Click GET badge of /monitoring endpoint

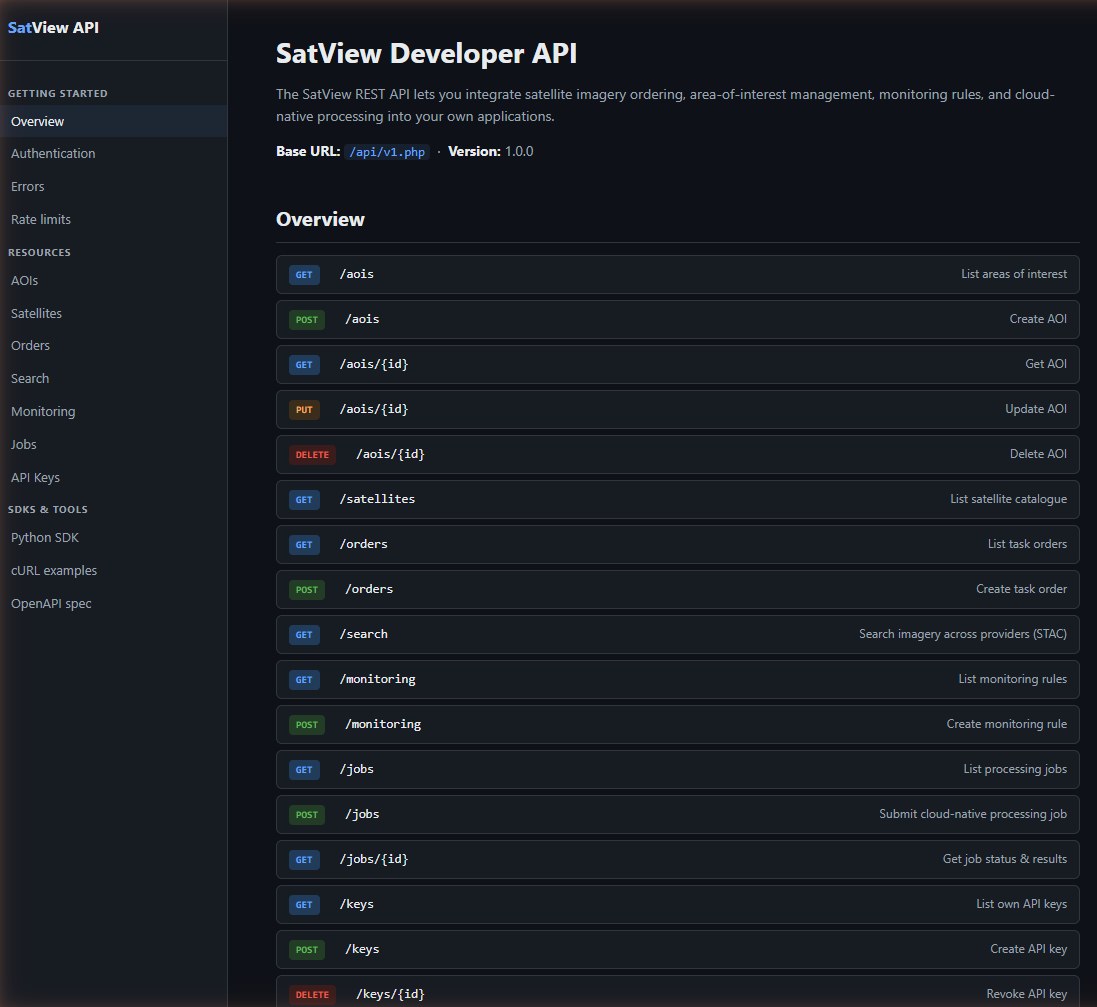304,679
